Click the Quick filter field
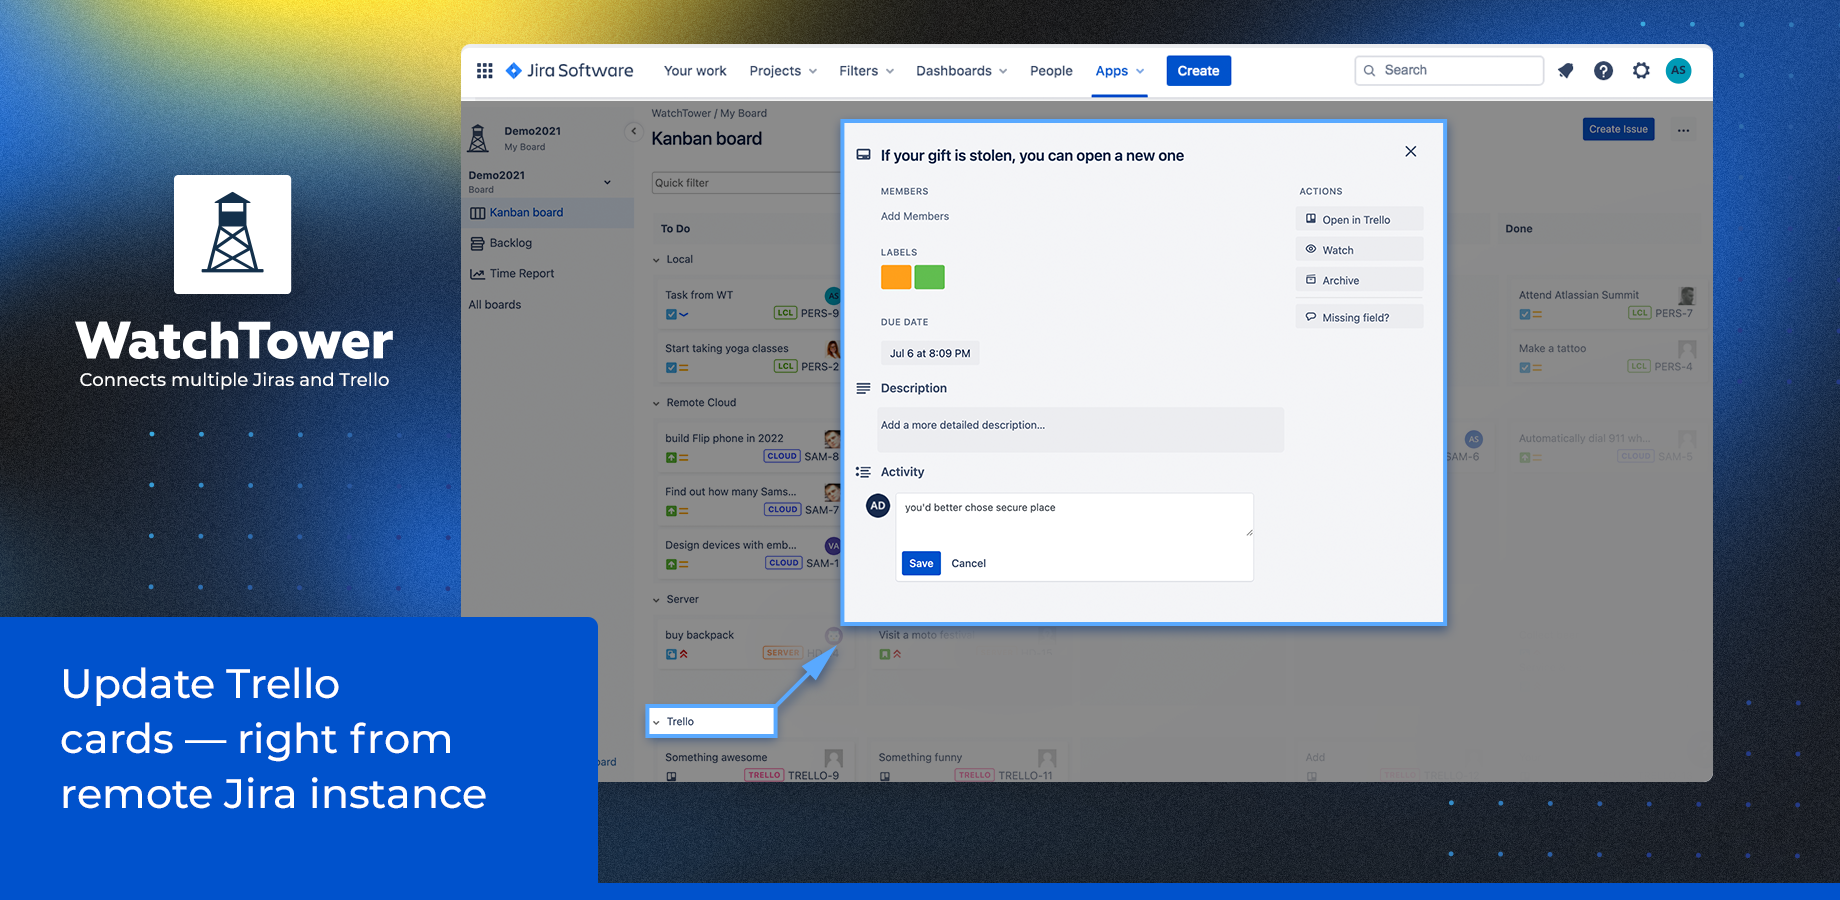1840x900 pixels. click(746, 183)
